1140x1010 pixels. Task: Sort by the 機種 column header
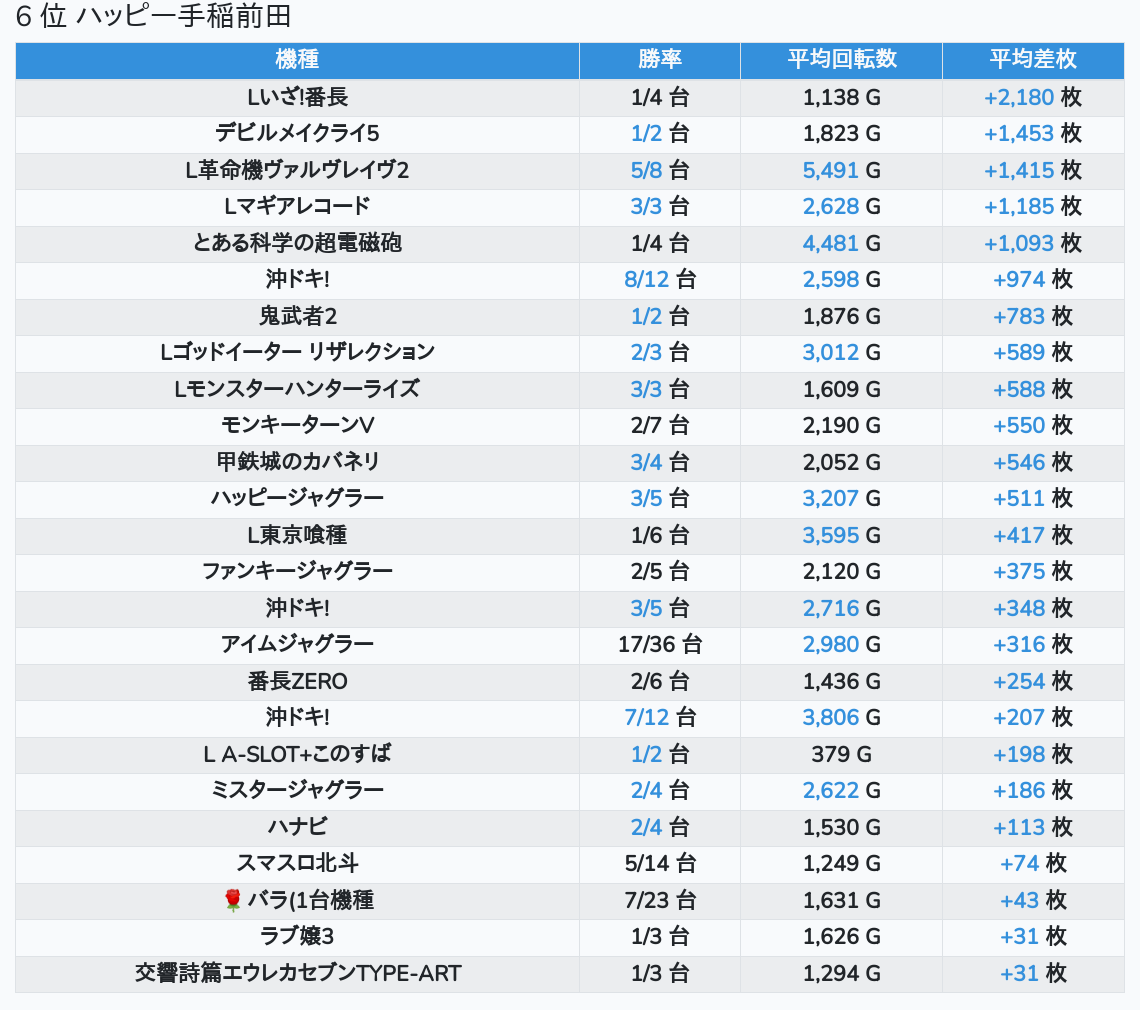297,59
